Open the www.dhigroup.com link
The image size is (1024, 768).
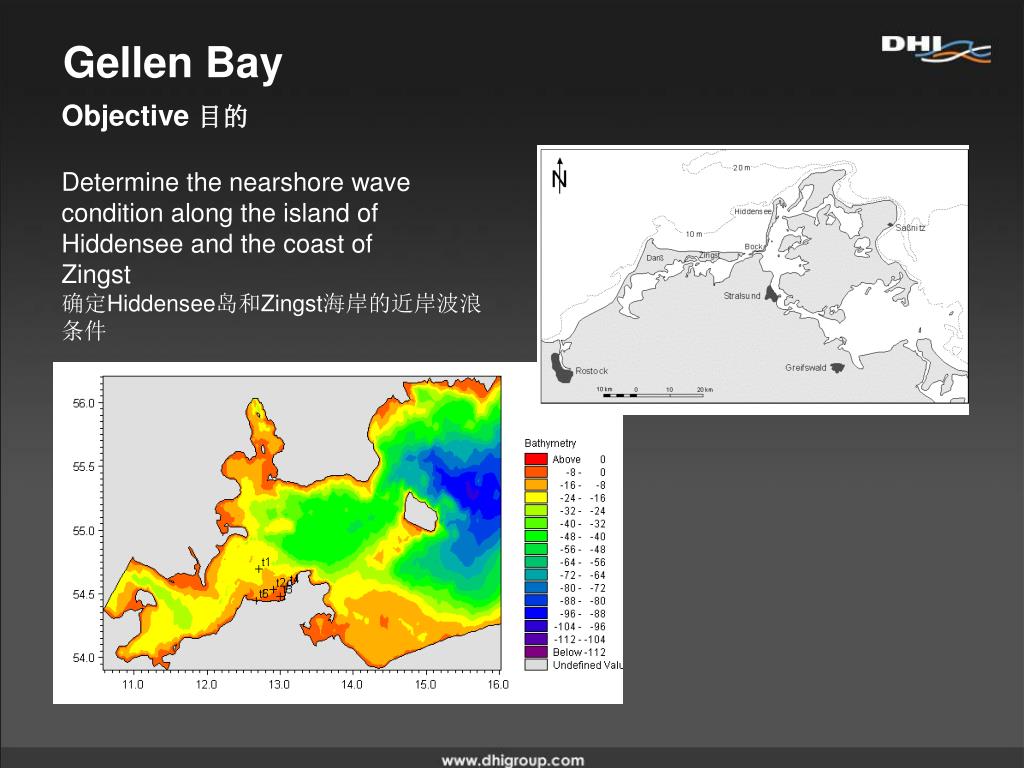tap(513, 760)
